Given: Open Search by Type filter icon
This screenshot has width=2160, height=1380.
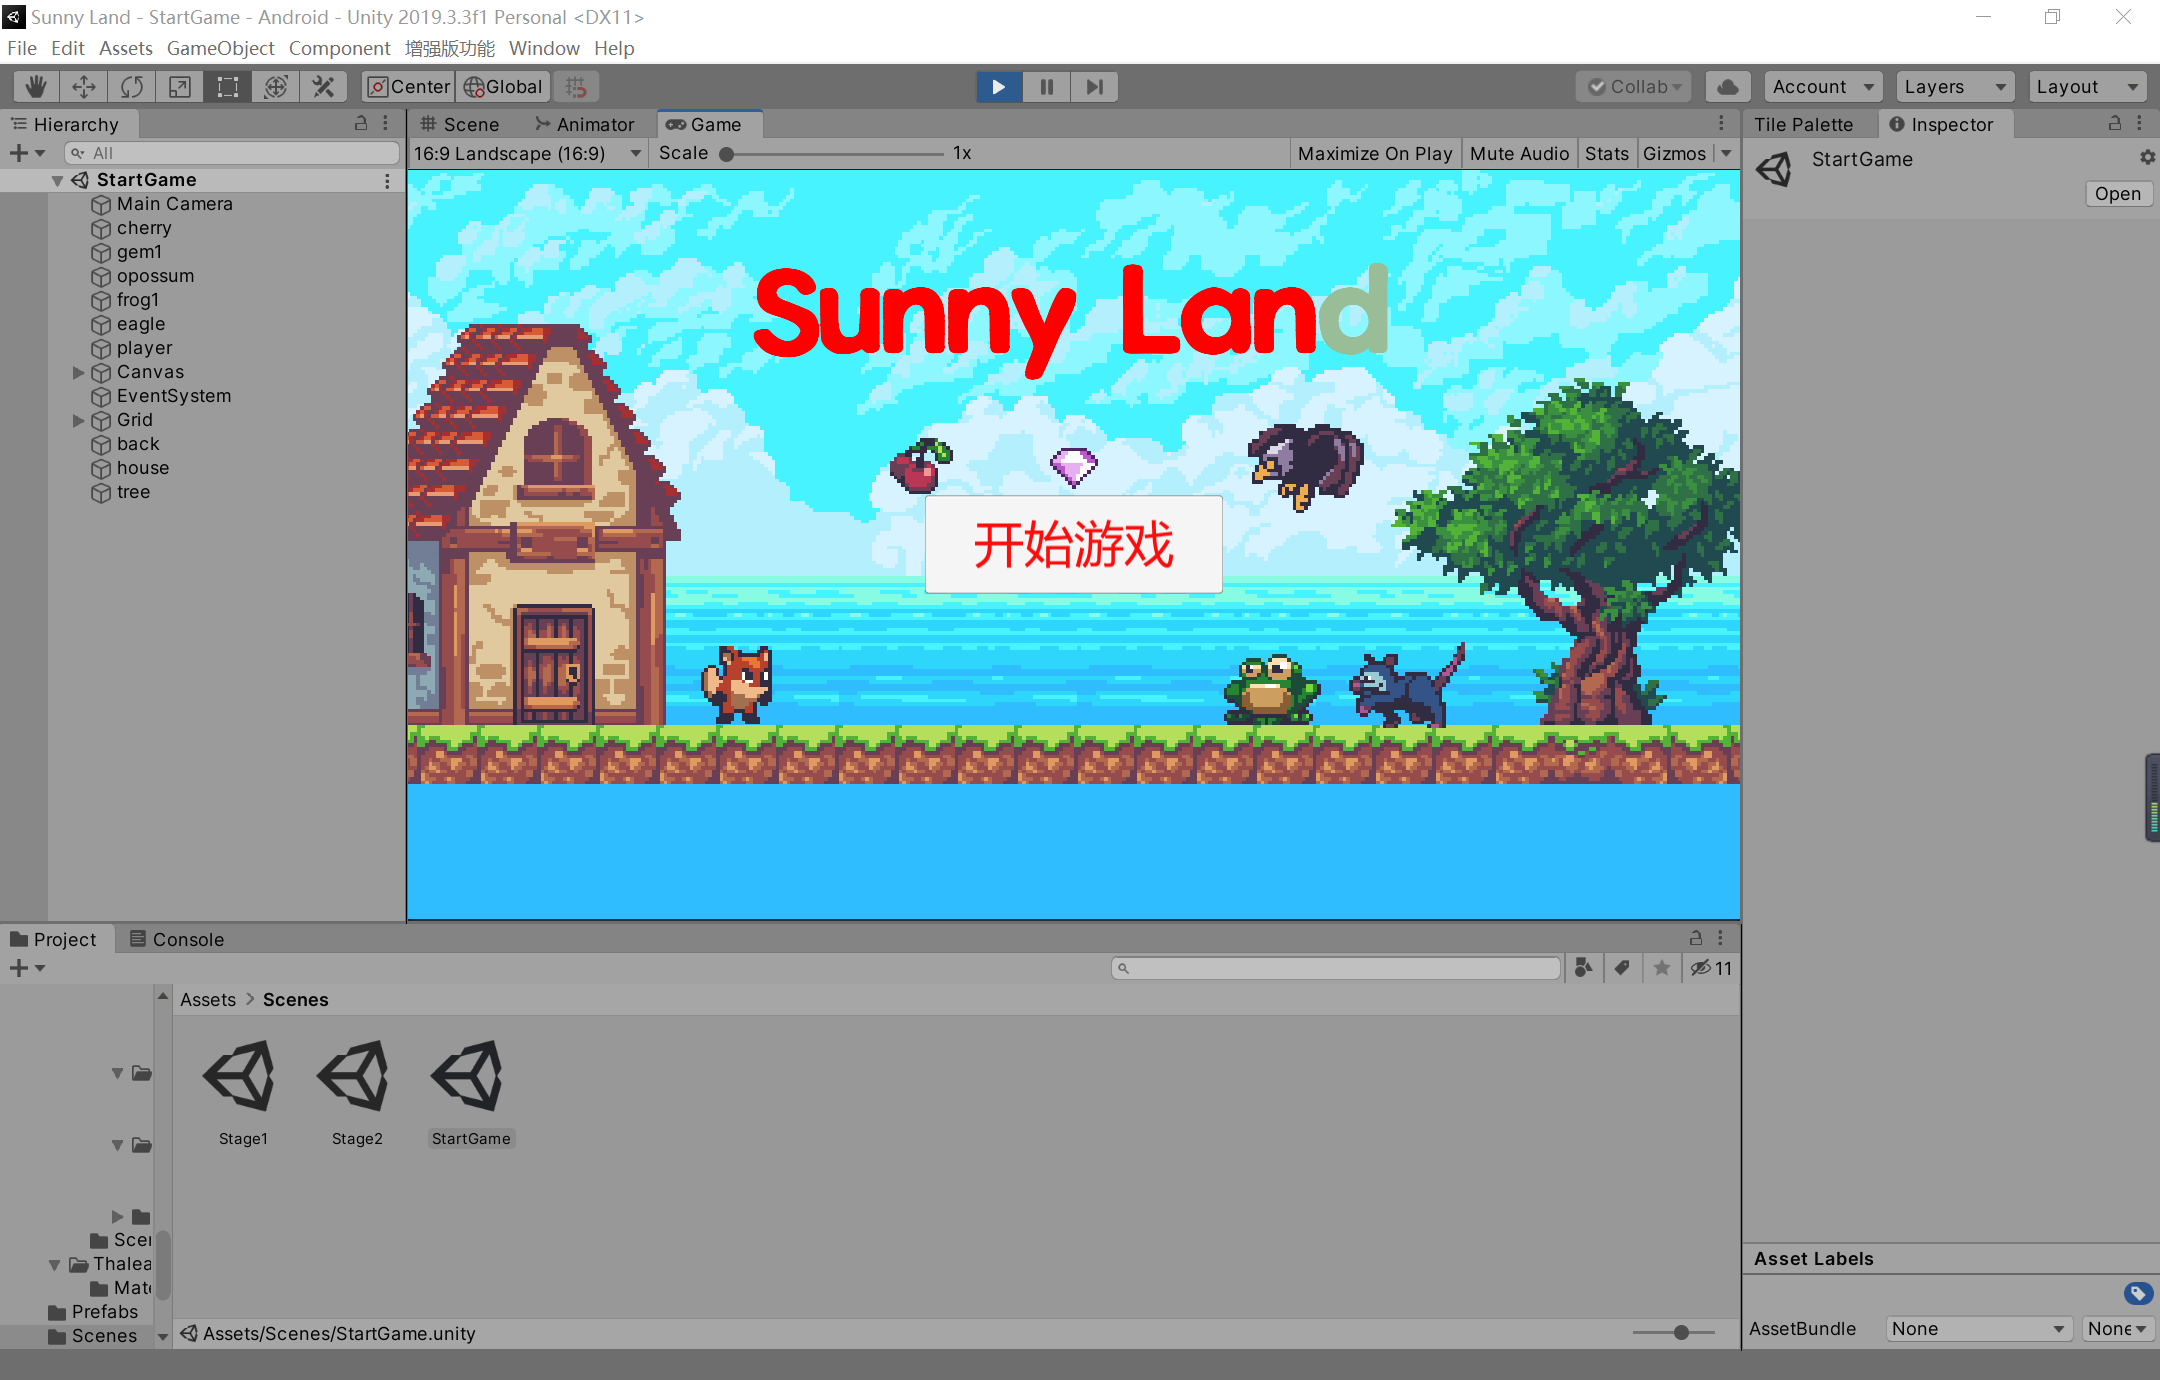Looking at the screenshot, I should point(1583,968).
